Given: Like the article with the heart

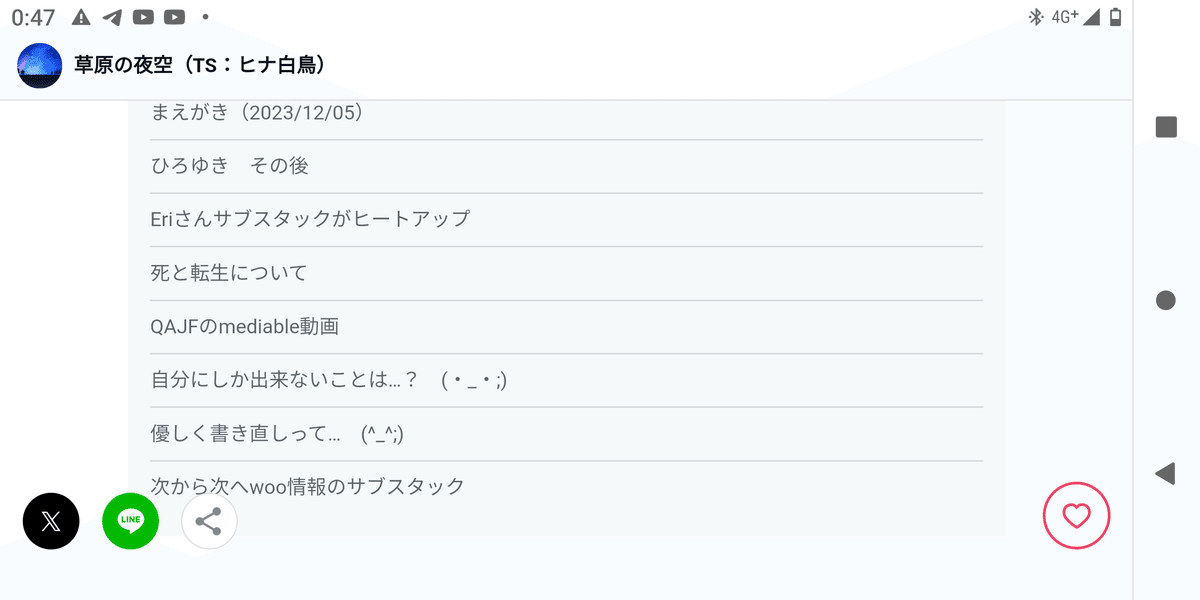Looking at the screenshot, I should [x=1076, y=516].
